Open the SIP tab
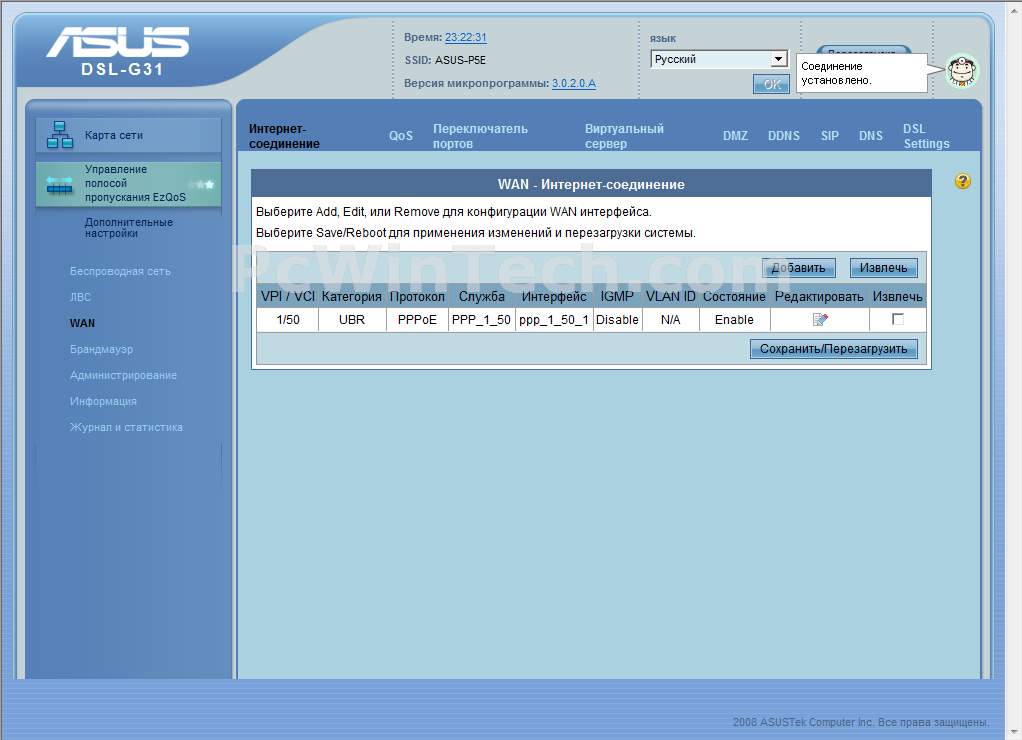 [830, 136]
